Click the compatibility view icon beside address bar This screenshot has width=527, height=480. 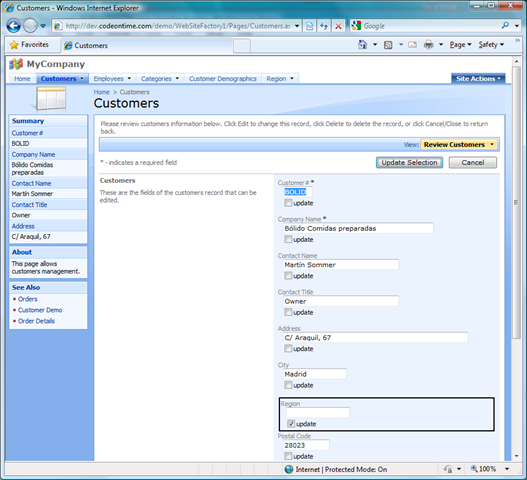(310, 26)
